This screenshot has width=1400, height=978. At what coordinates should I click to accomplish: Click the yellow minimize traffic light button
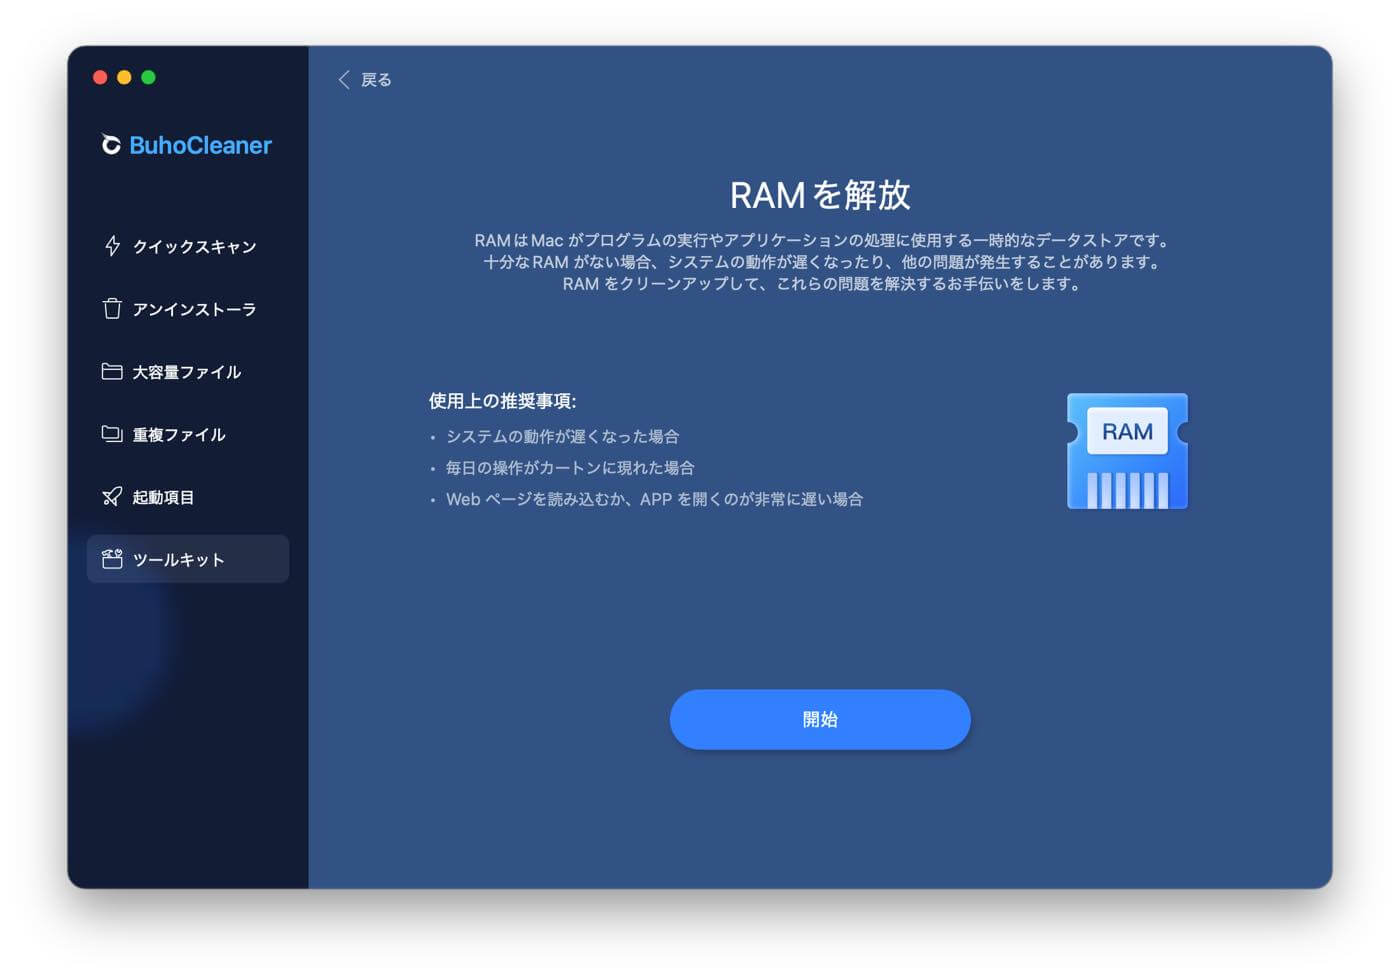(124, 76)
